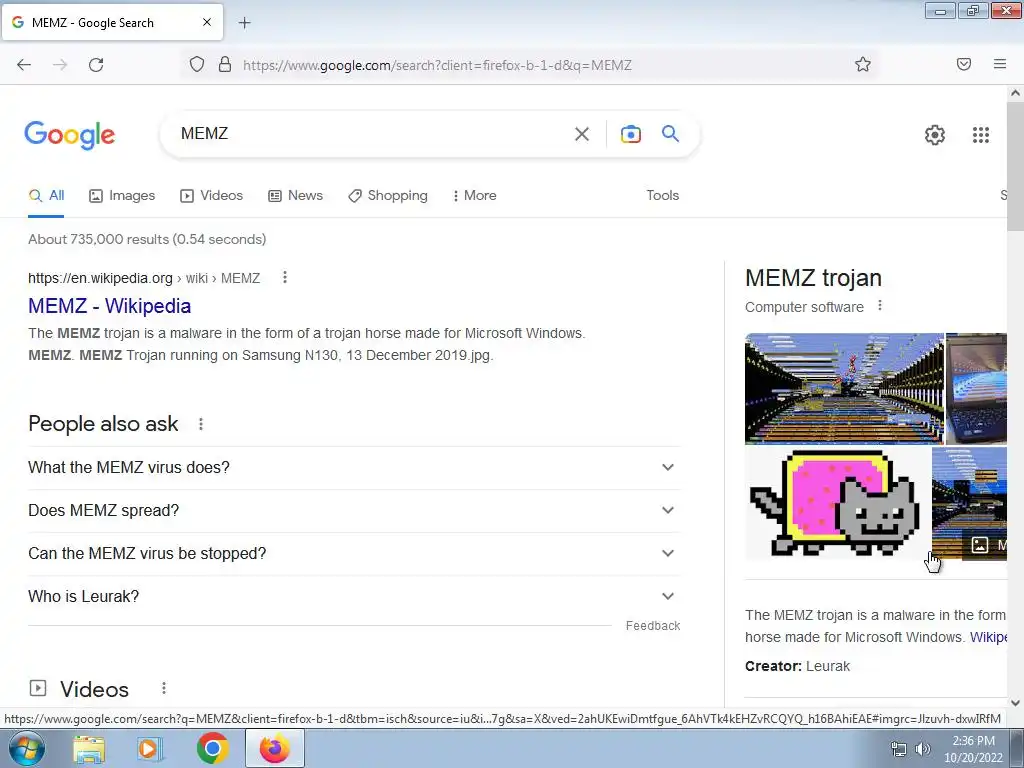
Task: Click the scrollbar up arrow
Action: tap(1015, 93)
